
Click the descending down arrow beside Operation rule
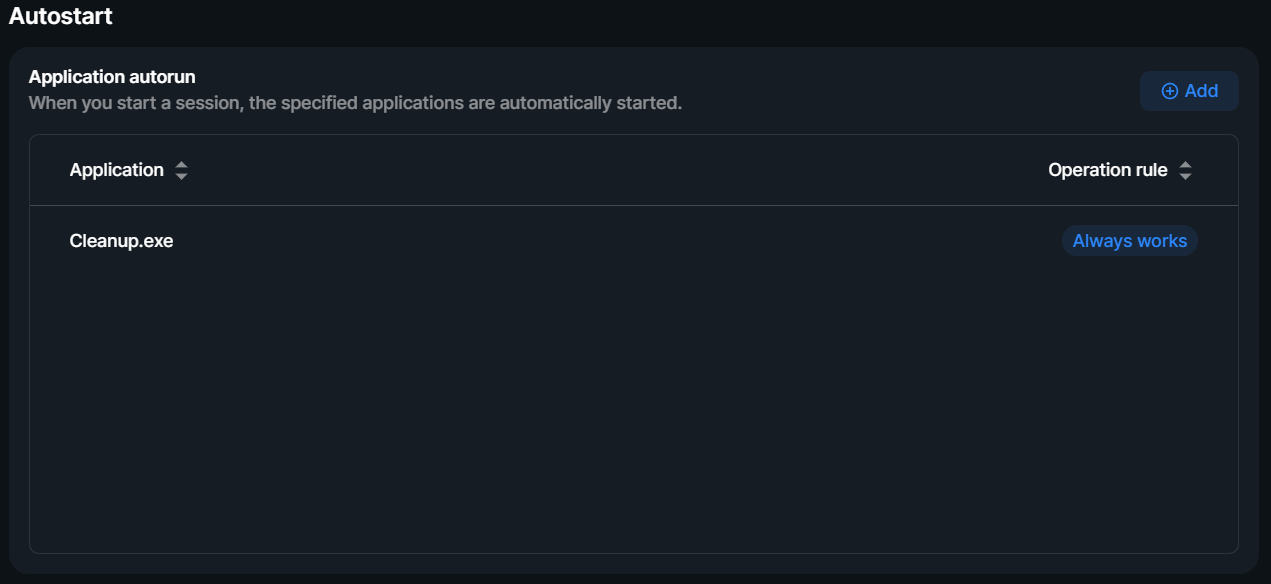pos(1185,177)
